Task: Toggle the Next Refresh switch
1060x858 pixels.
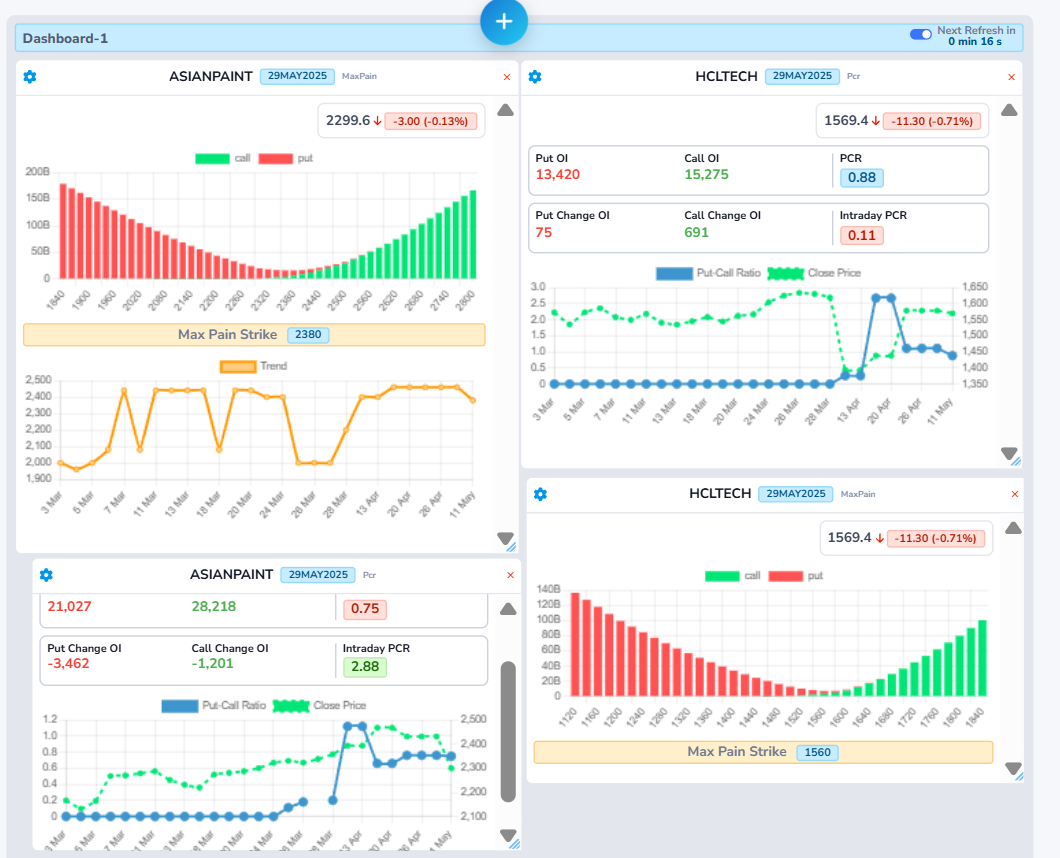Action: point(919,33)
